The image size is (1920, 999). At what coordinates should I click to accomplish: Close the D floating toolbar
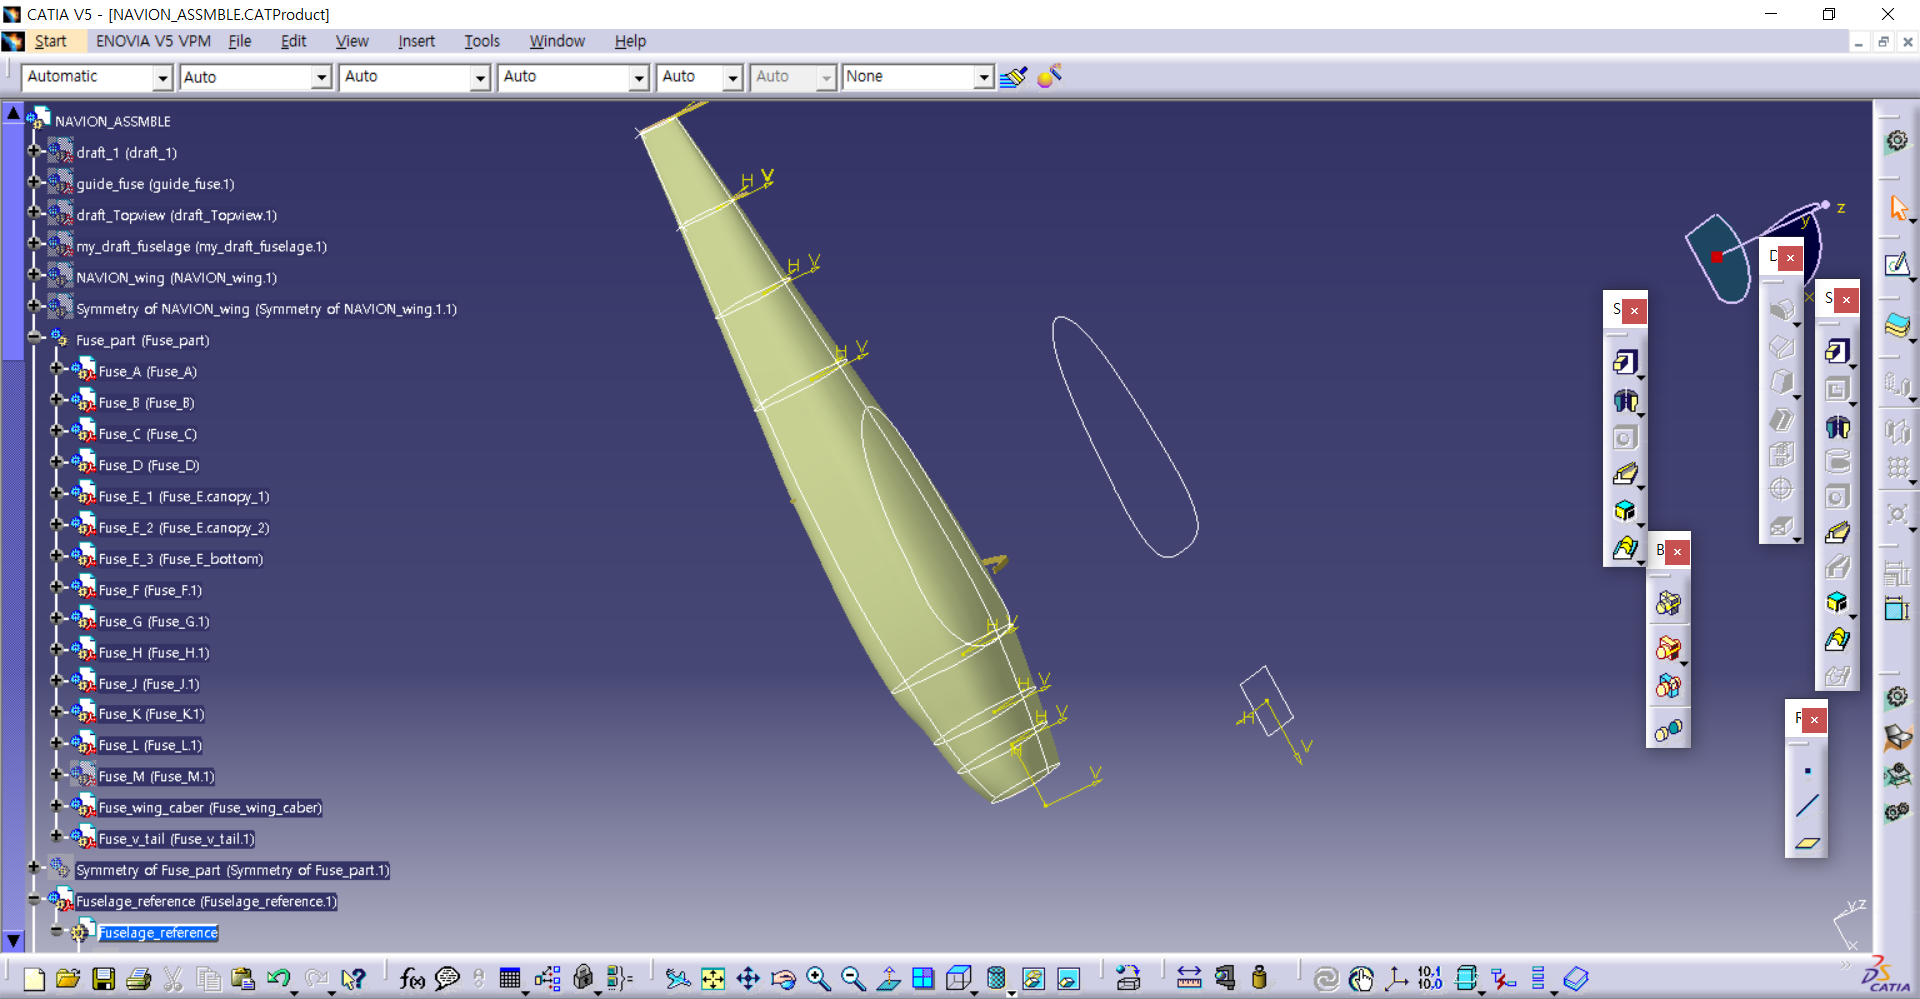coord(1790,257)
